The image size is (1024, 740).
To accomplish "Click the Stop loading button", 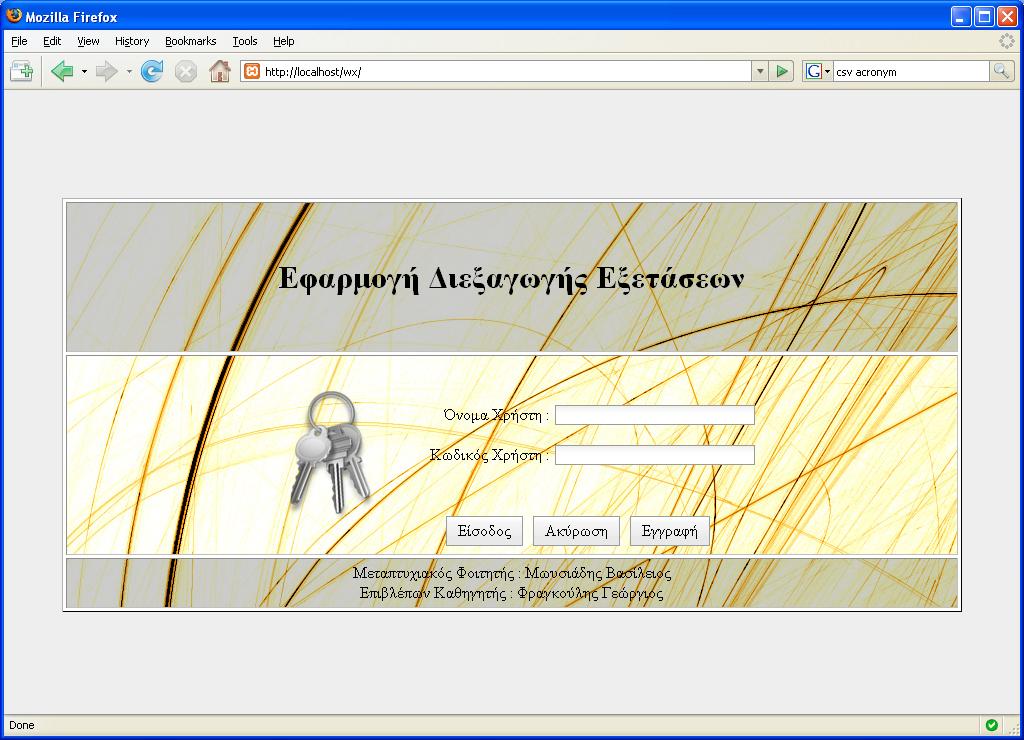I will 185,71.
